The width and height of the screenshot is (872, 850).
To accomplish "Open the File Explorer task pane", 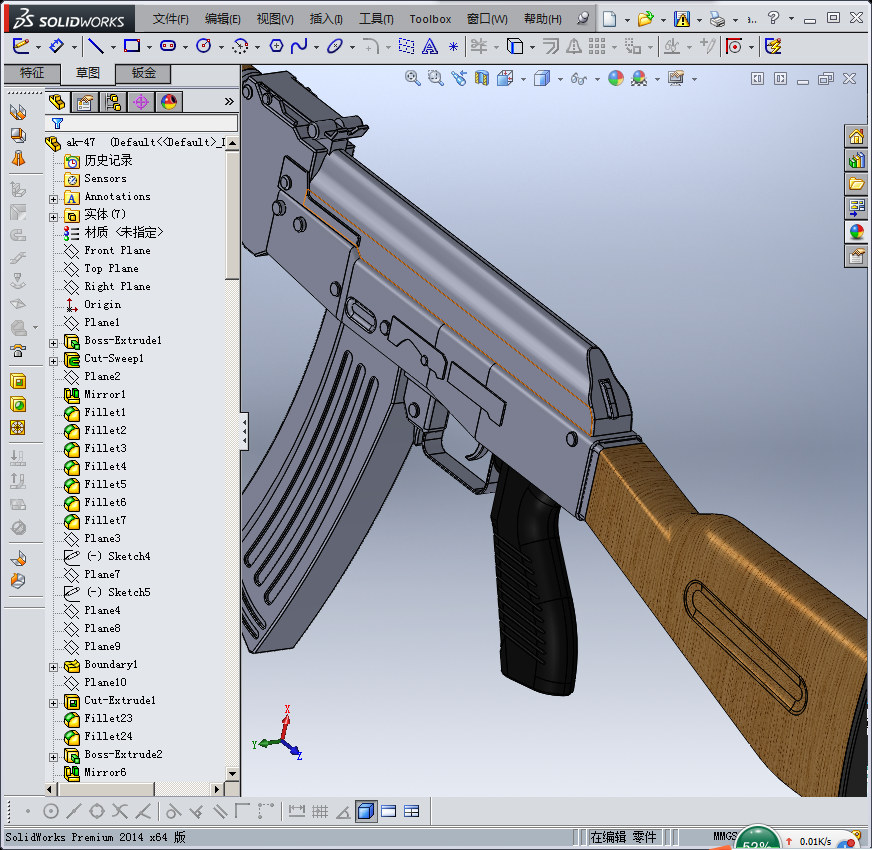I will (856, 184).
